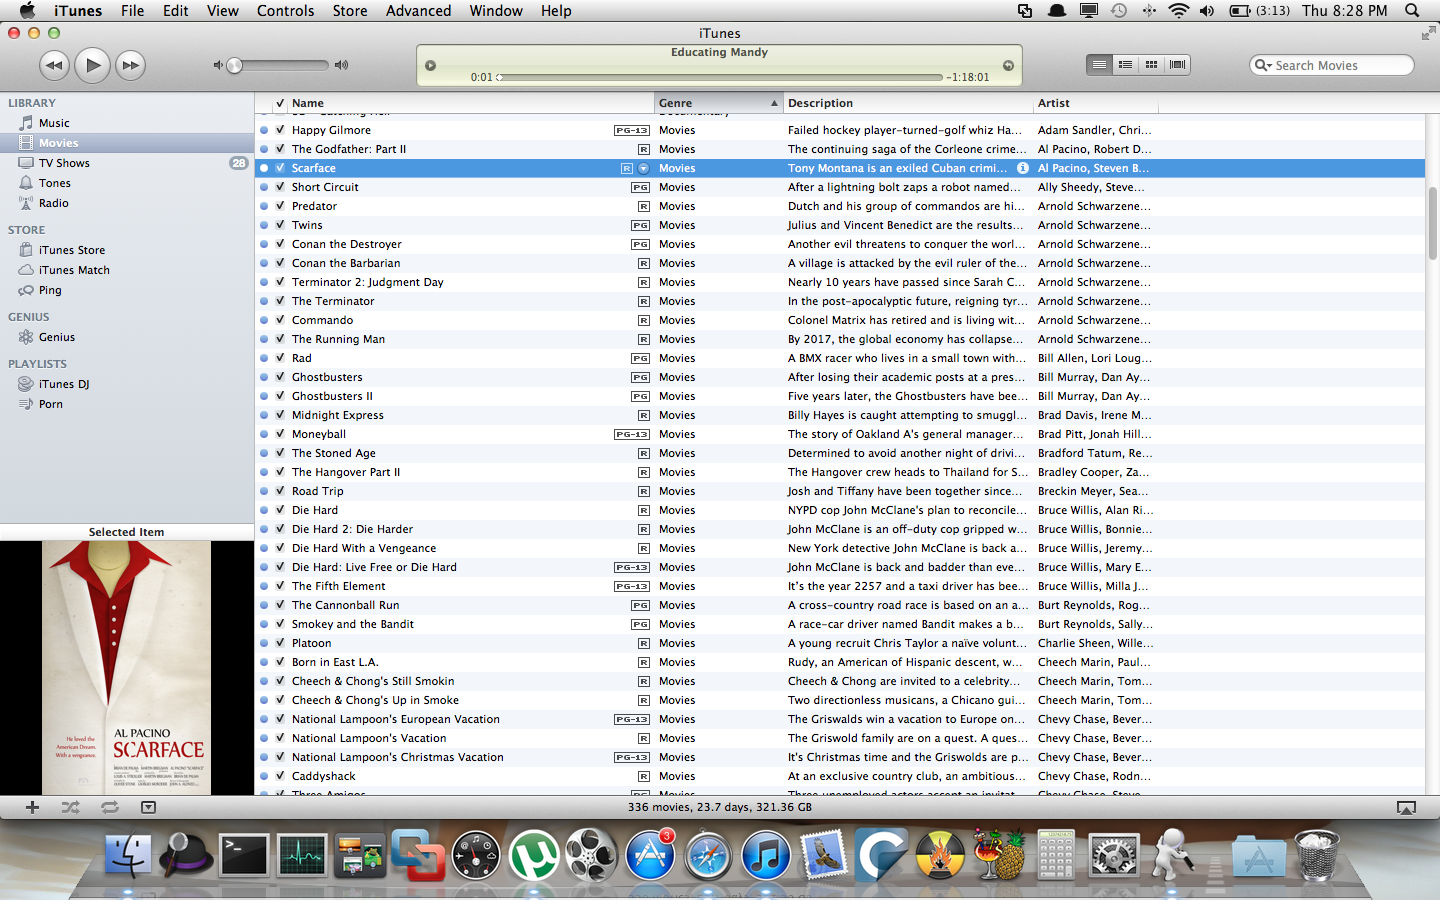Switch to grid view mode
Screen dimensions: 1440x900
[x=1151, y=65]
